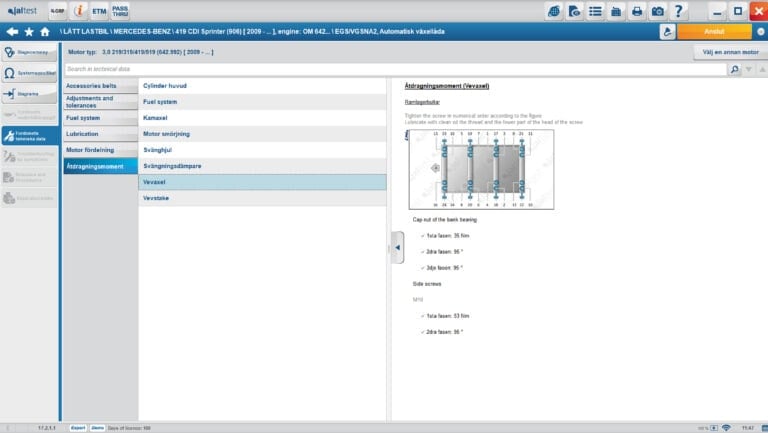
Task: Open the ETM module icon
Action: click(x=97, y=11)
